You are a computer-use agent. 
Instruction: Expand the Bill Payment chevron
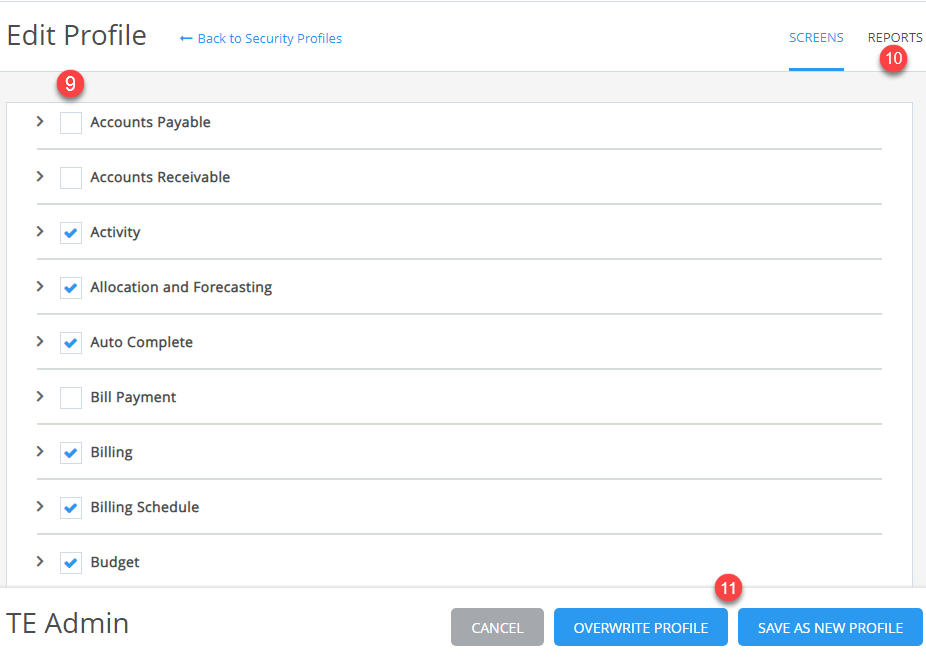click(x=40, y=396)
